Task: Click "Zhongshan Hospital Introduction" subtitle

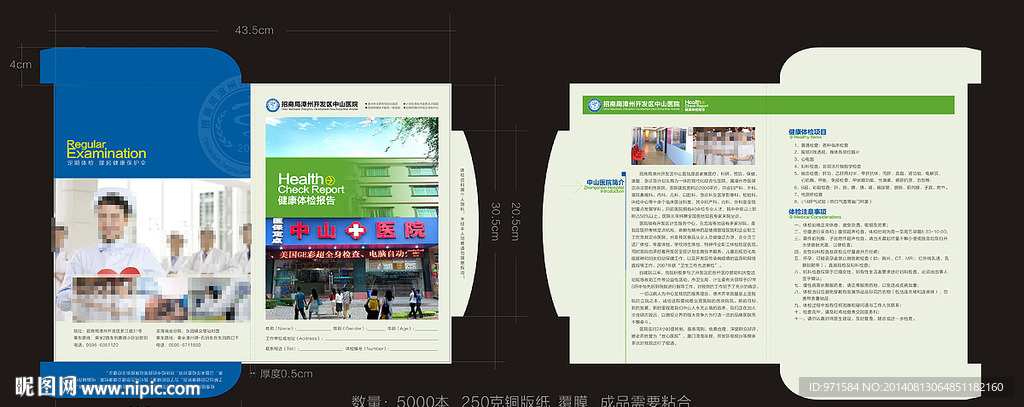Action: point(604,190)
